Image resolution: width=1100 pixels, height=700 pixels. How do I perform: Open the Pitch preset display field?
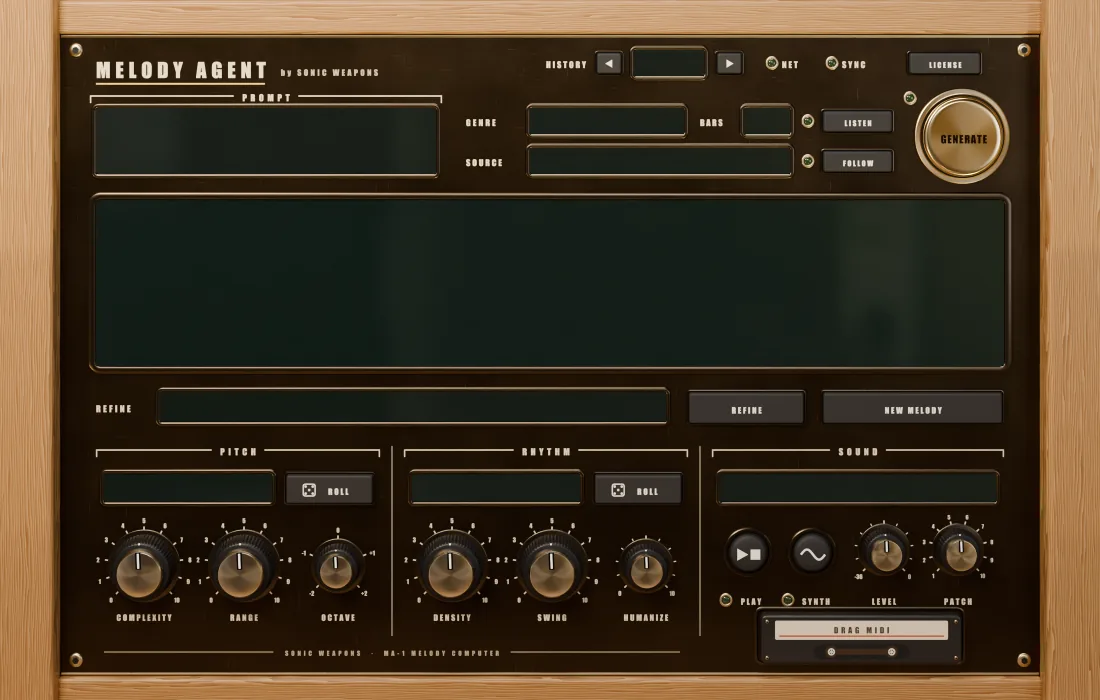[187, 487]
